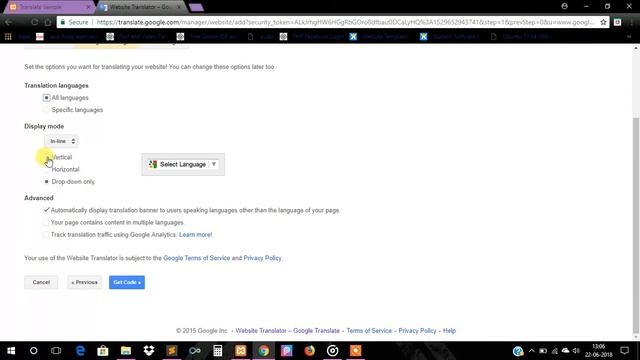Enable Google Analytics traffic tracking checkbox
The height and width of the screenshot is (360, 640).
[46, 235]
